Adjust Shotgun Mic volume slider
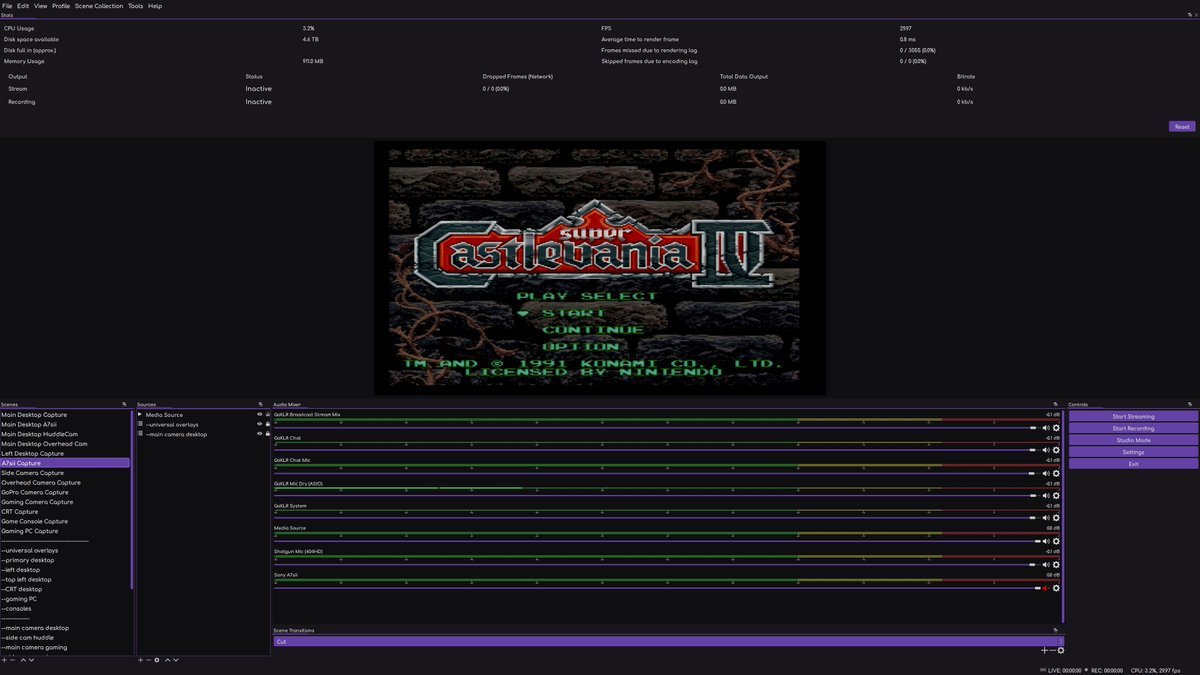1200x675 pixels. click(x=656, y=564)
